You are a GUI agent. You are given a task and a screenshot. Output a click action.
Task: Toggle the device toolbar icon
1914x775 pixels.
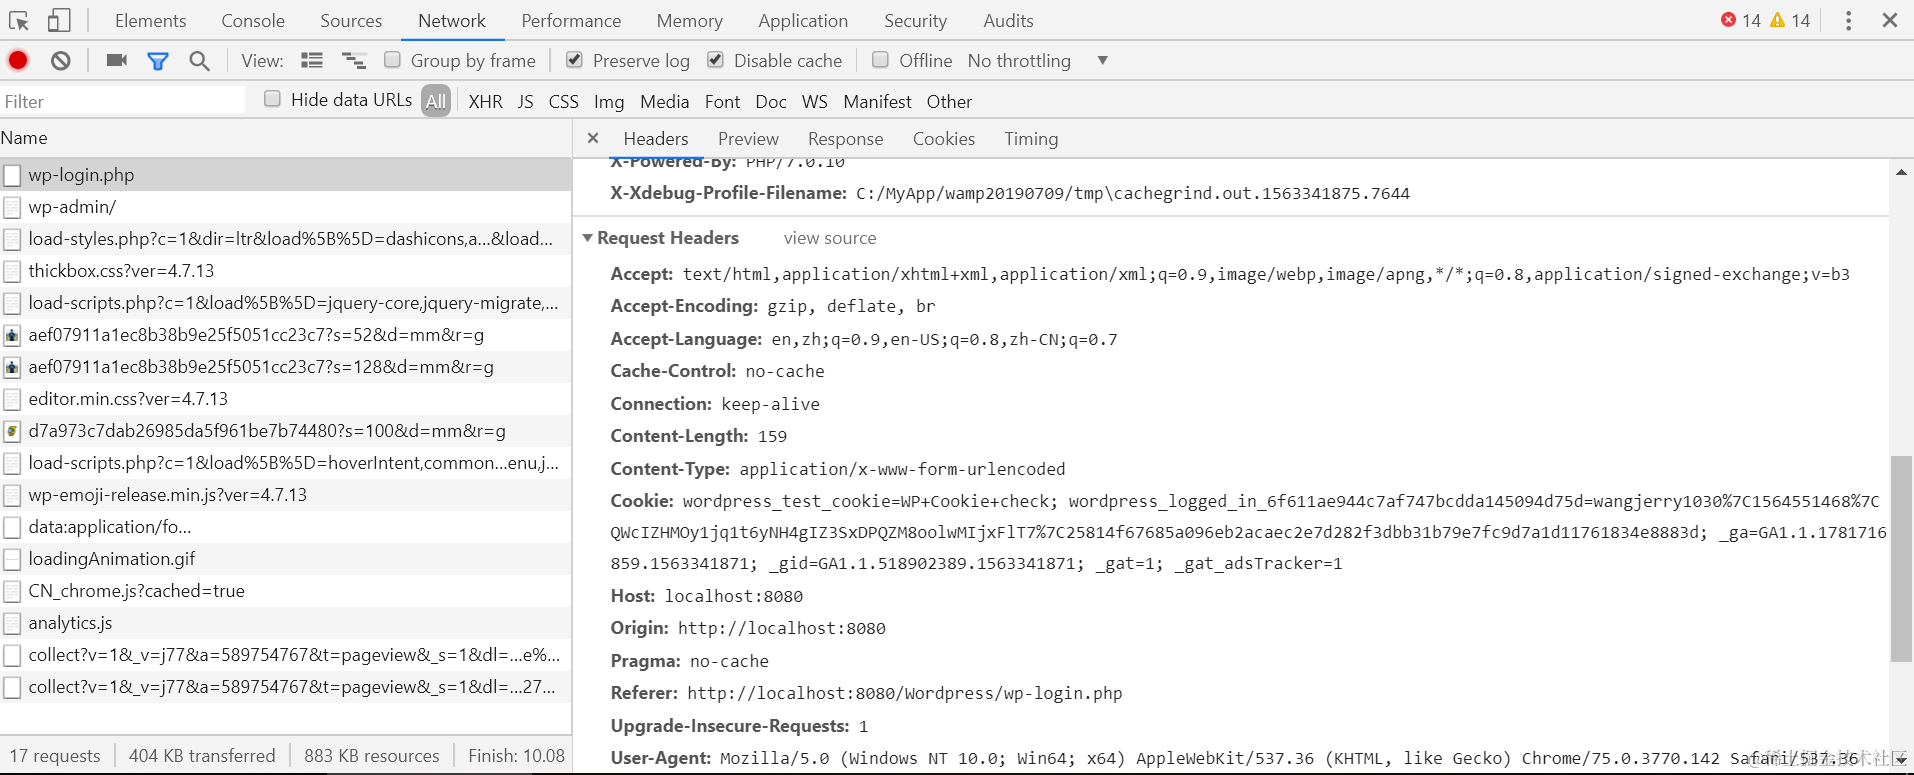(x=60, y=20)
